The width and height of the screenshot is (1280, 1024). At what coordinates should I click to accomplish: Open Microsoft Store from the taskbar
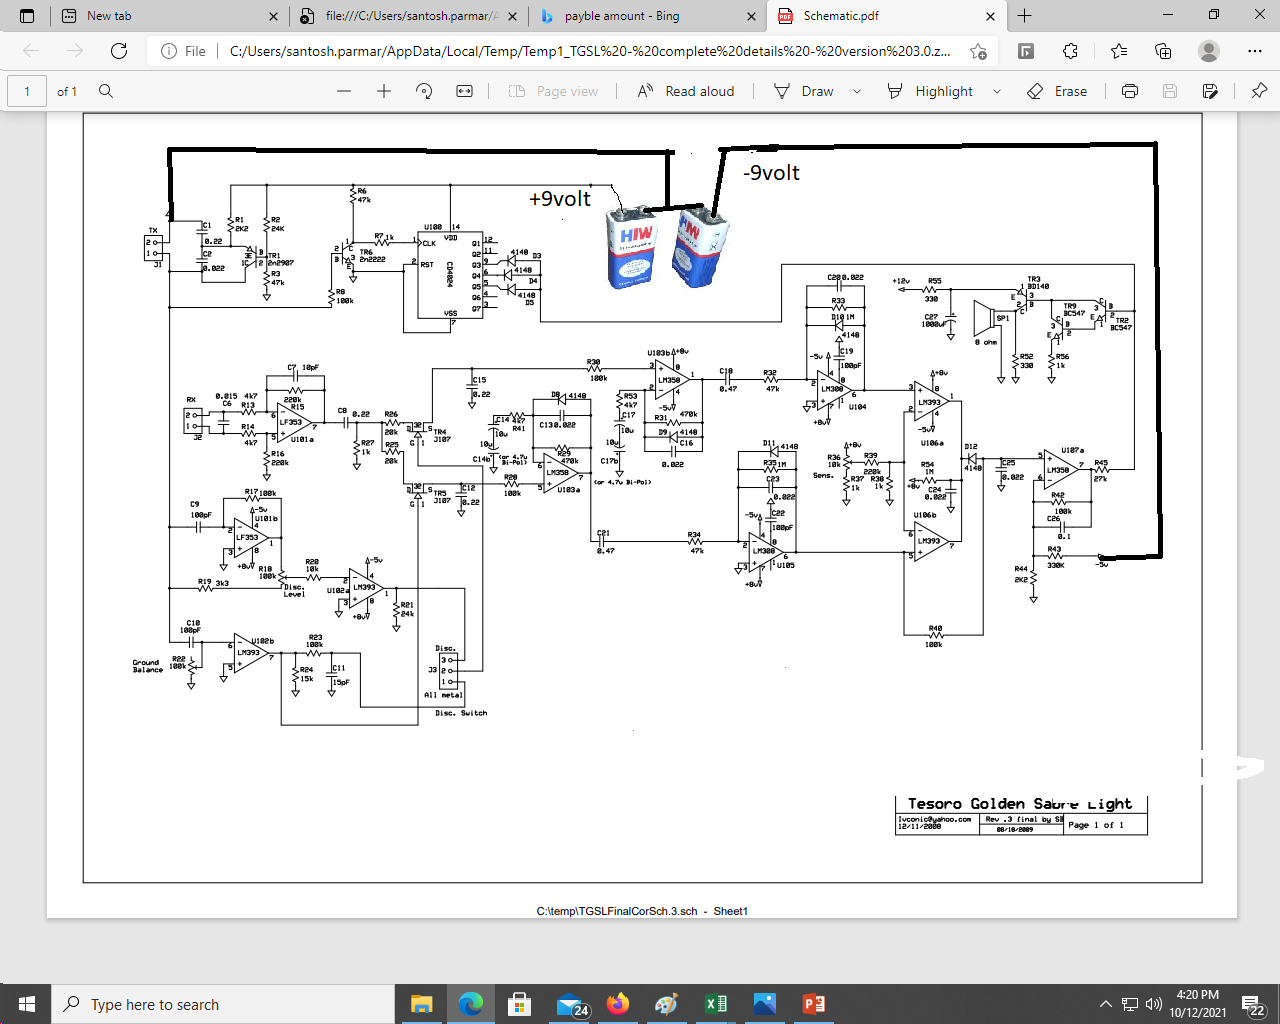tap(519, 1004)
